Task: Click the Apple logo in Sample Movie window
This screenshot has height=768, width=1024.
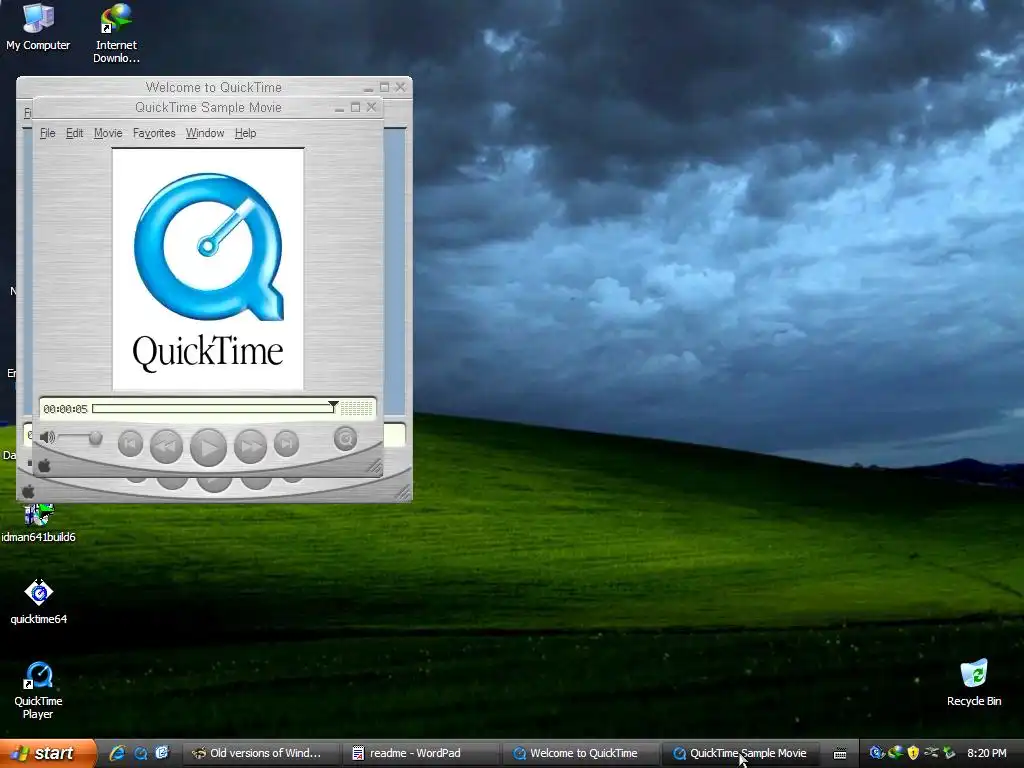Action: 44,466
